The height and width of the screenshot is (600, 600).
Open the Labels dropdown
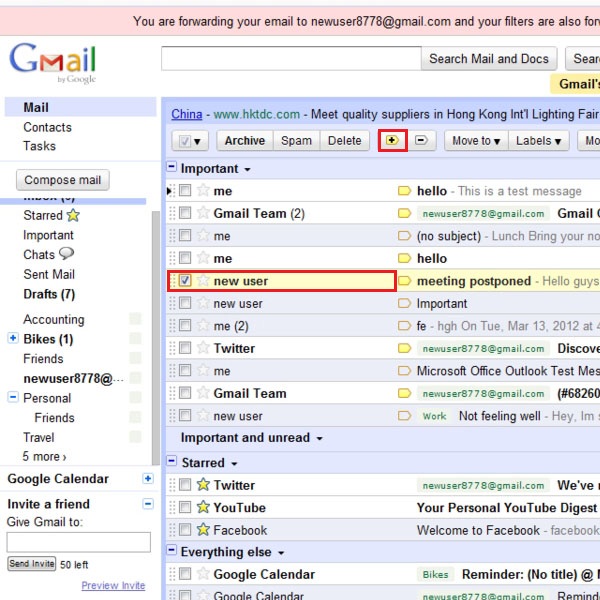538,141
